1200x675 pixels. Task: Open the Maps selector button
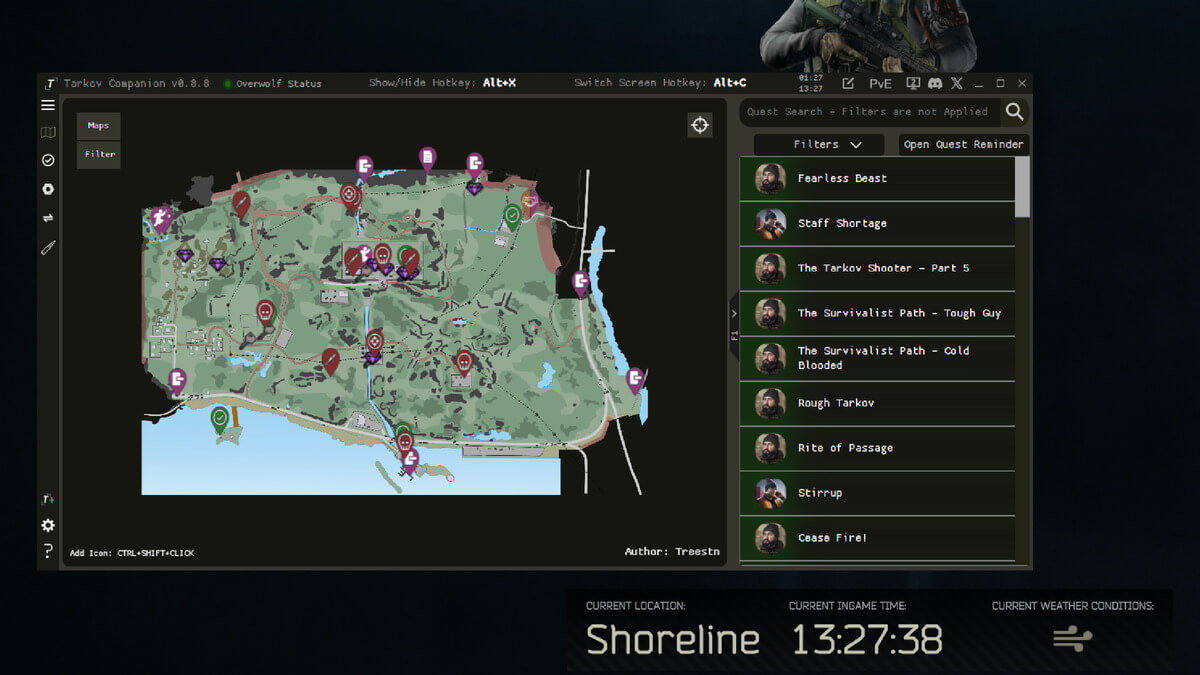coord(99,126)
